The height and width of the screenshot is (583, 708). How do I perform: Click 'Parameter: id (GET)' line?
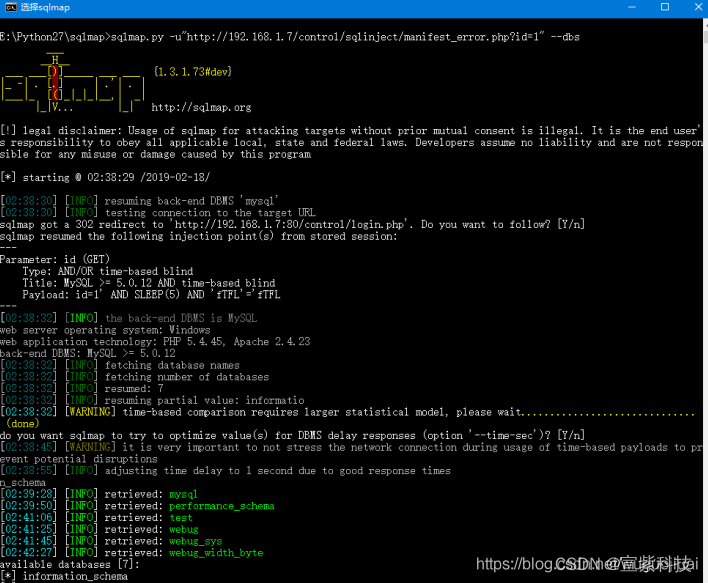click(x=55, y=260)
